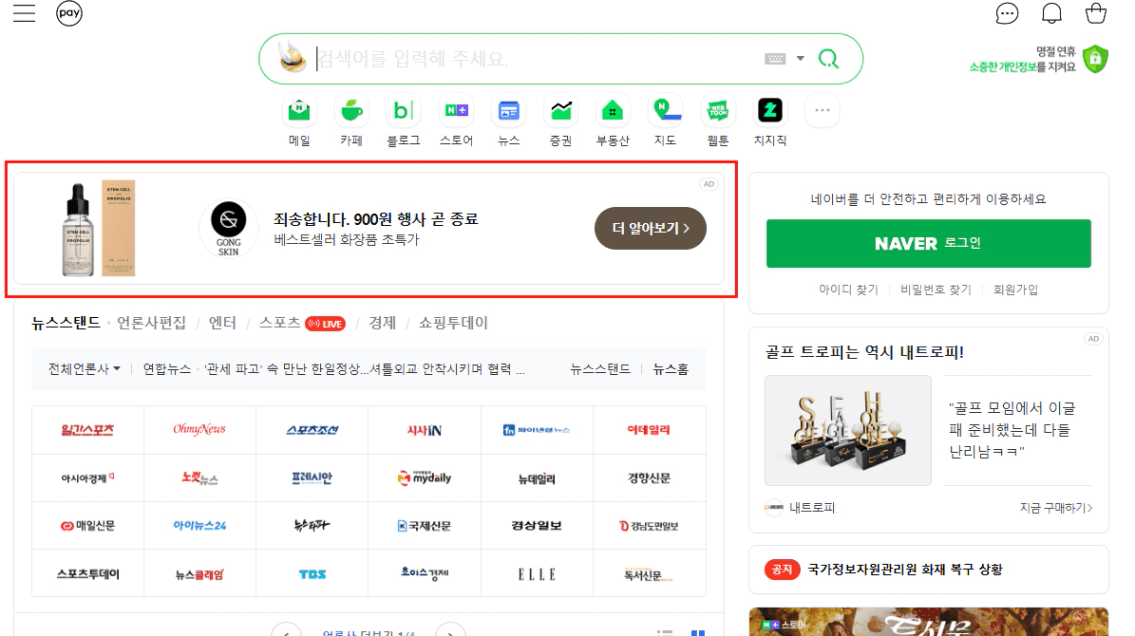Open the 뉴스홈 link
This screenshot has width=1135, height=636.
coord(670,369)
